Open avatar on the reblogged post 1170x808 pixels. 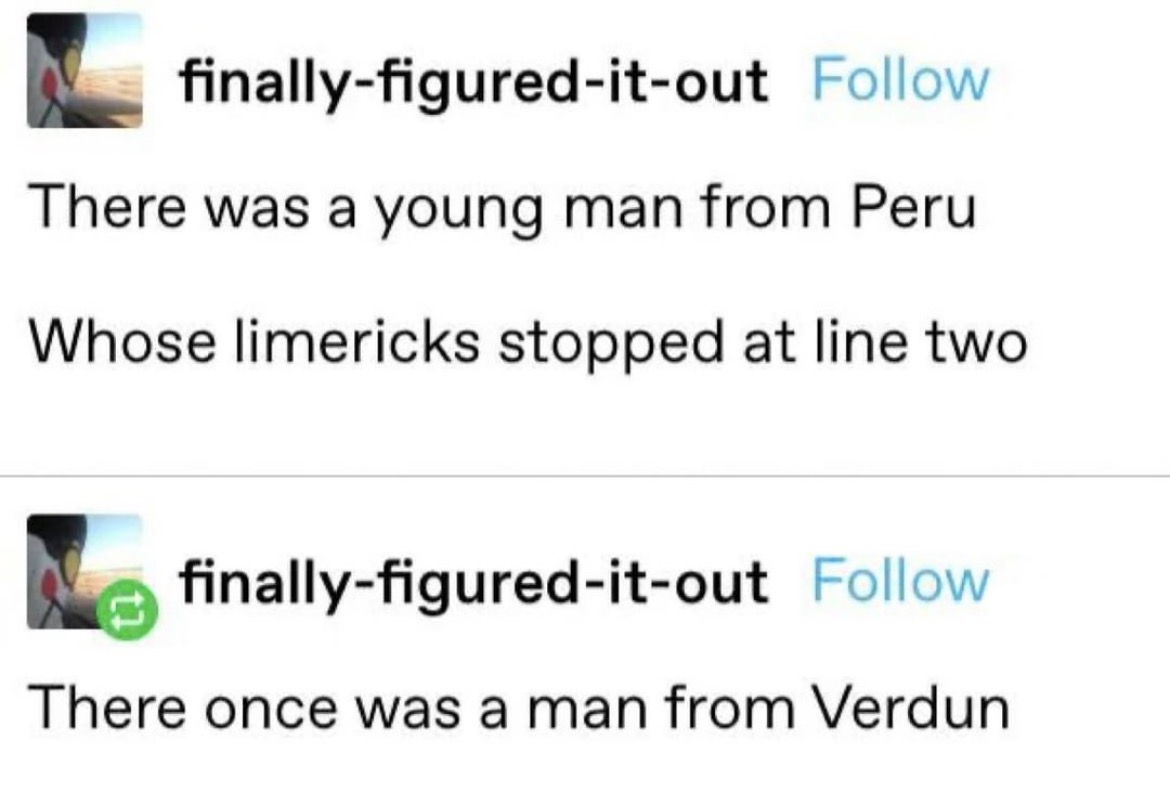pos(84,571)
